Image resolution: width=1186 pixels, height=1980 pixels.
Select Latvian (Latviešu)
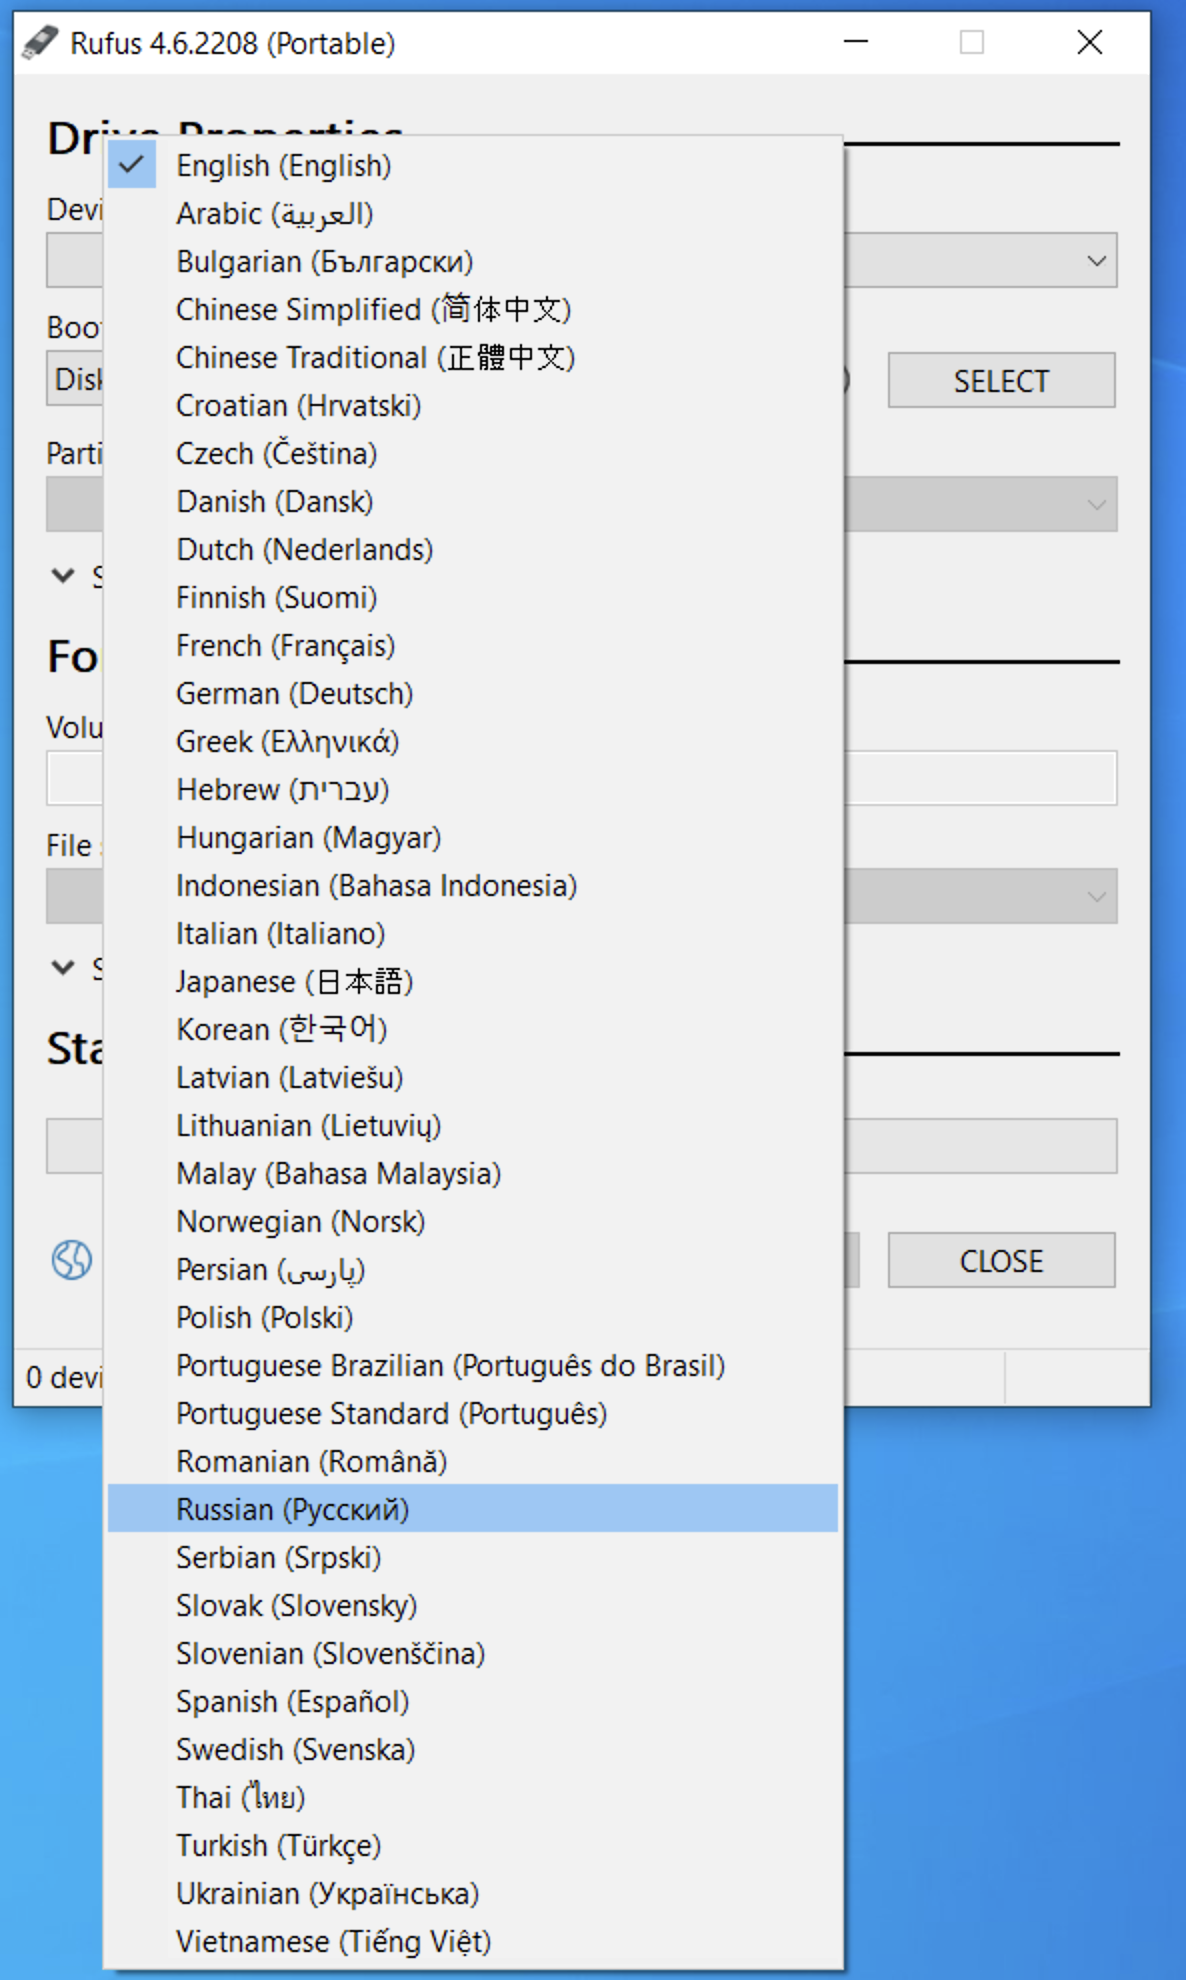[x=473, y=1078]
